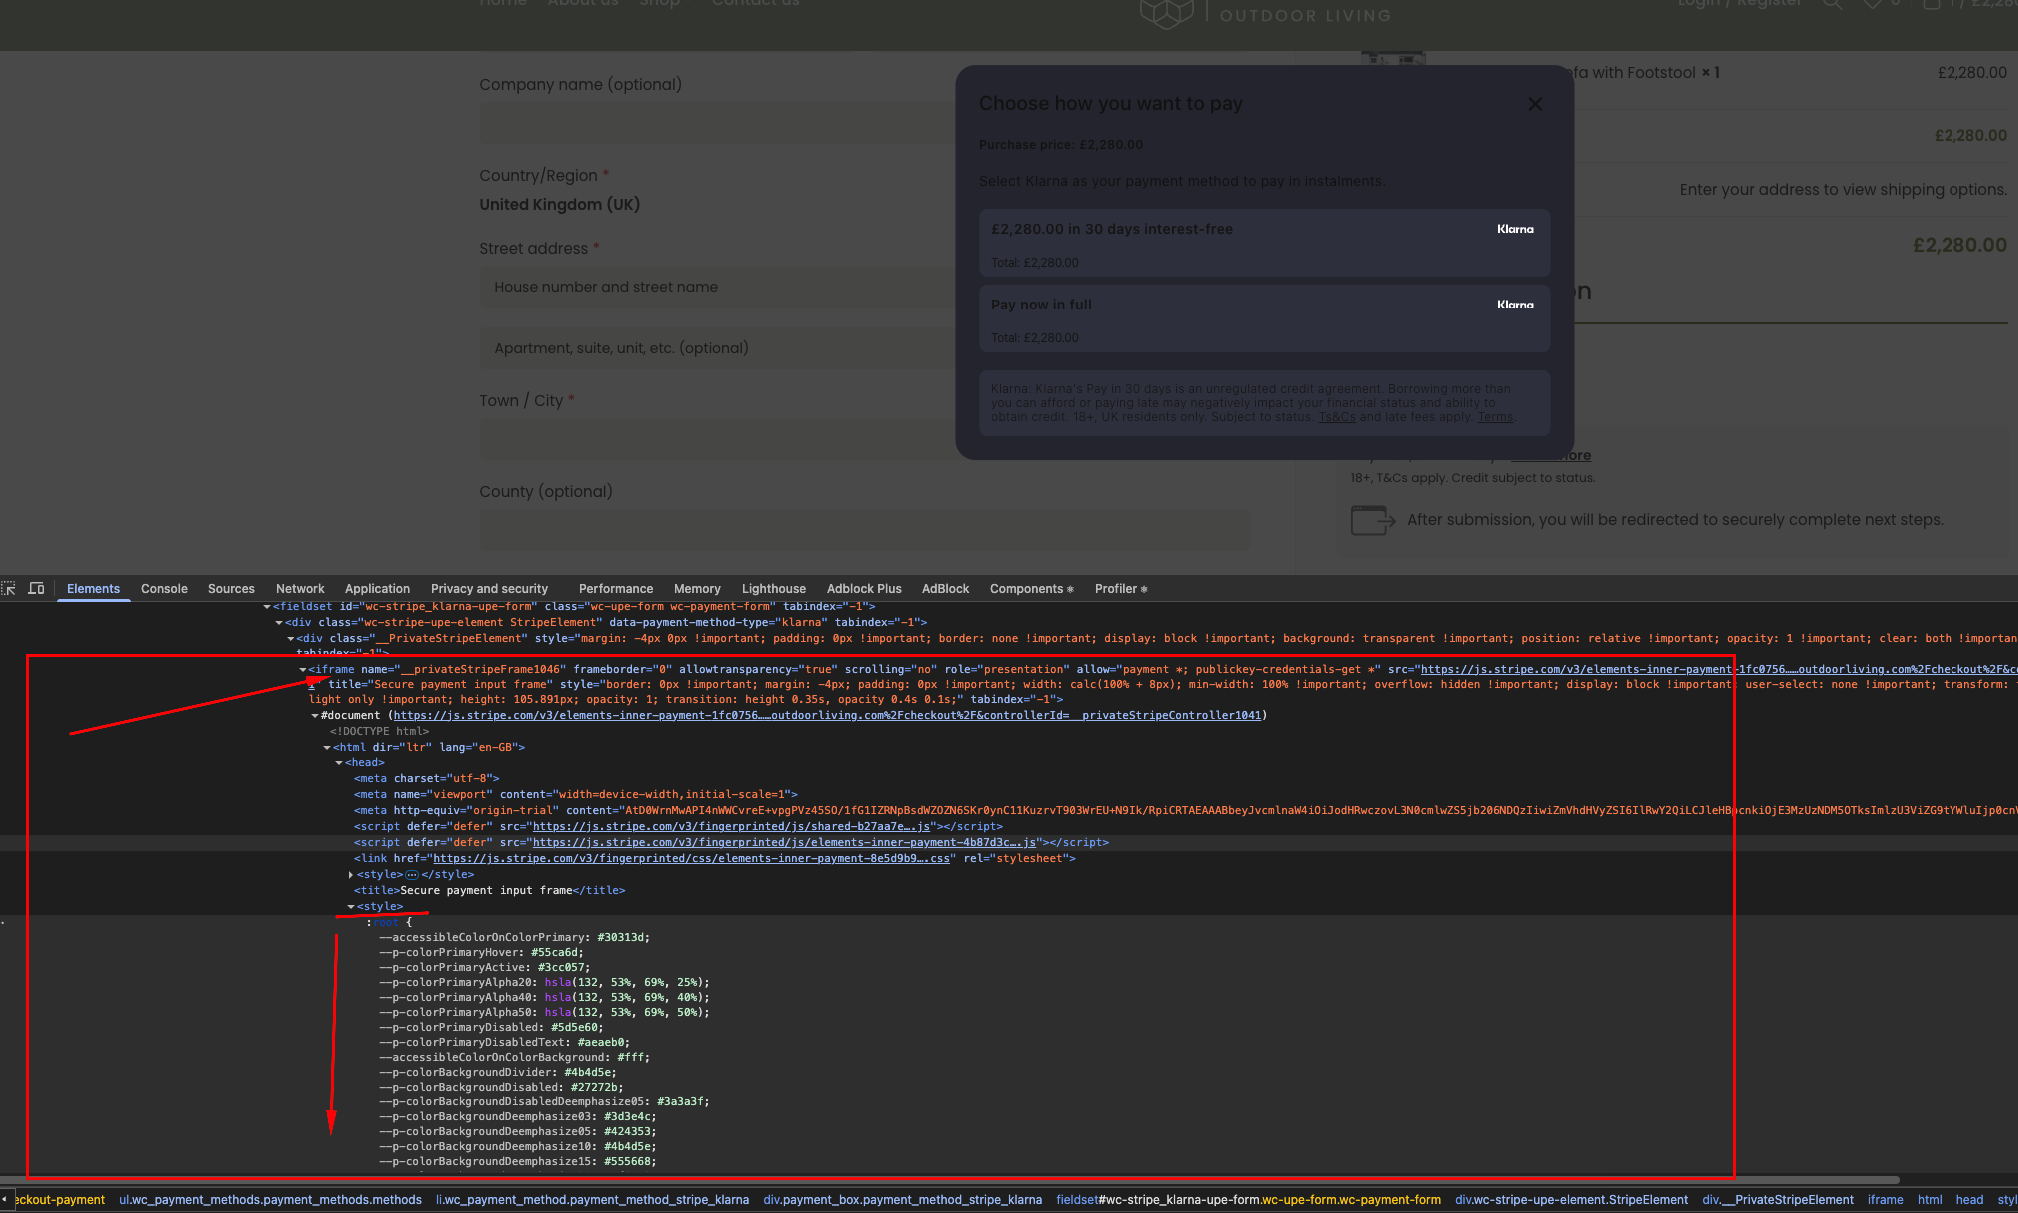Image resolution: width=2018 pixels, height=1213 pixels.
Task: Select ul.wc_payment_methods breadcrumb
Action: coord(270,1200)
